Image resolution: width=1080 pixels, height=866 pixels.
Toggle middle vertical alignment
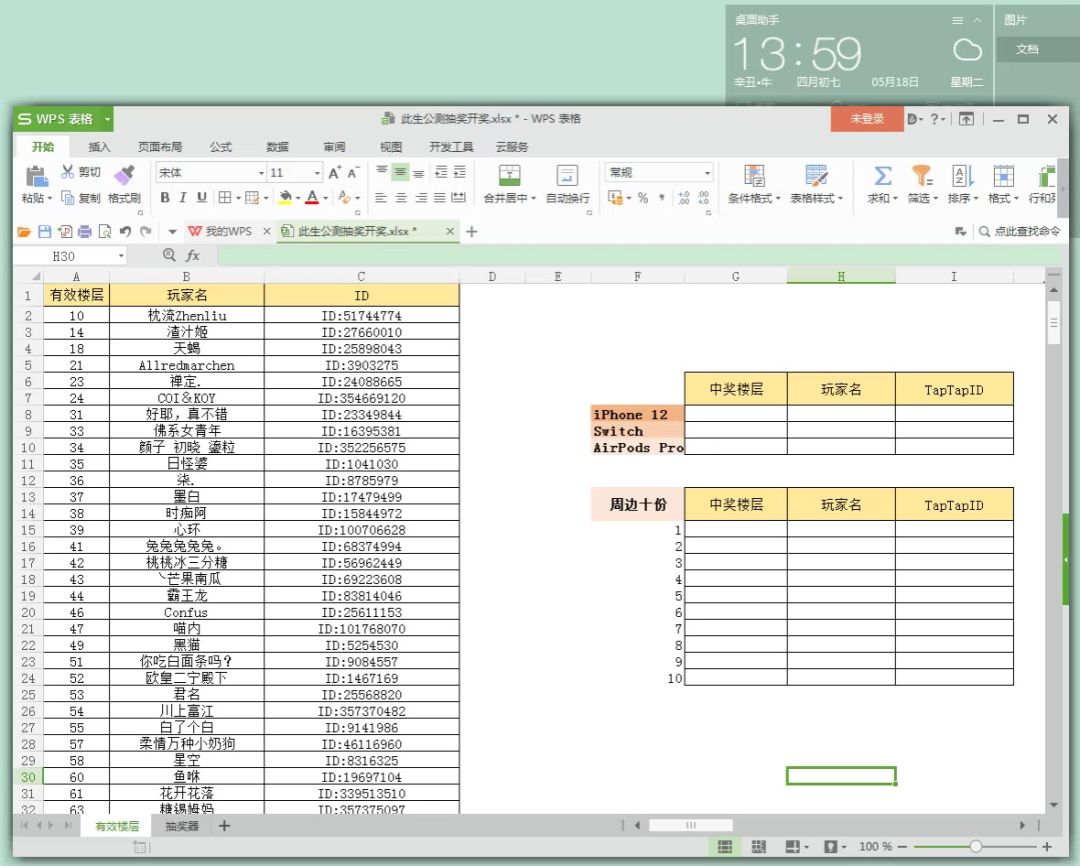(x=400, y=172)
